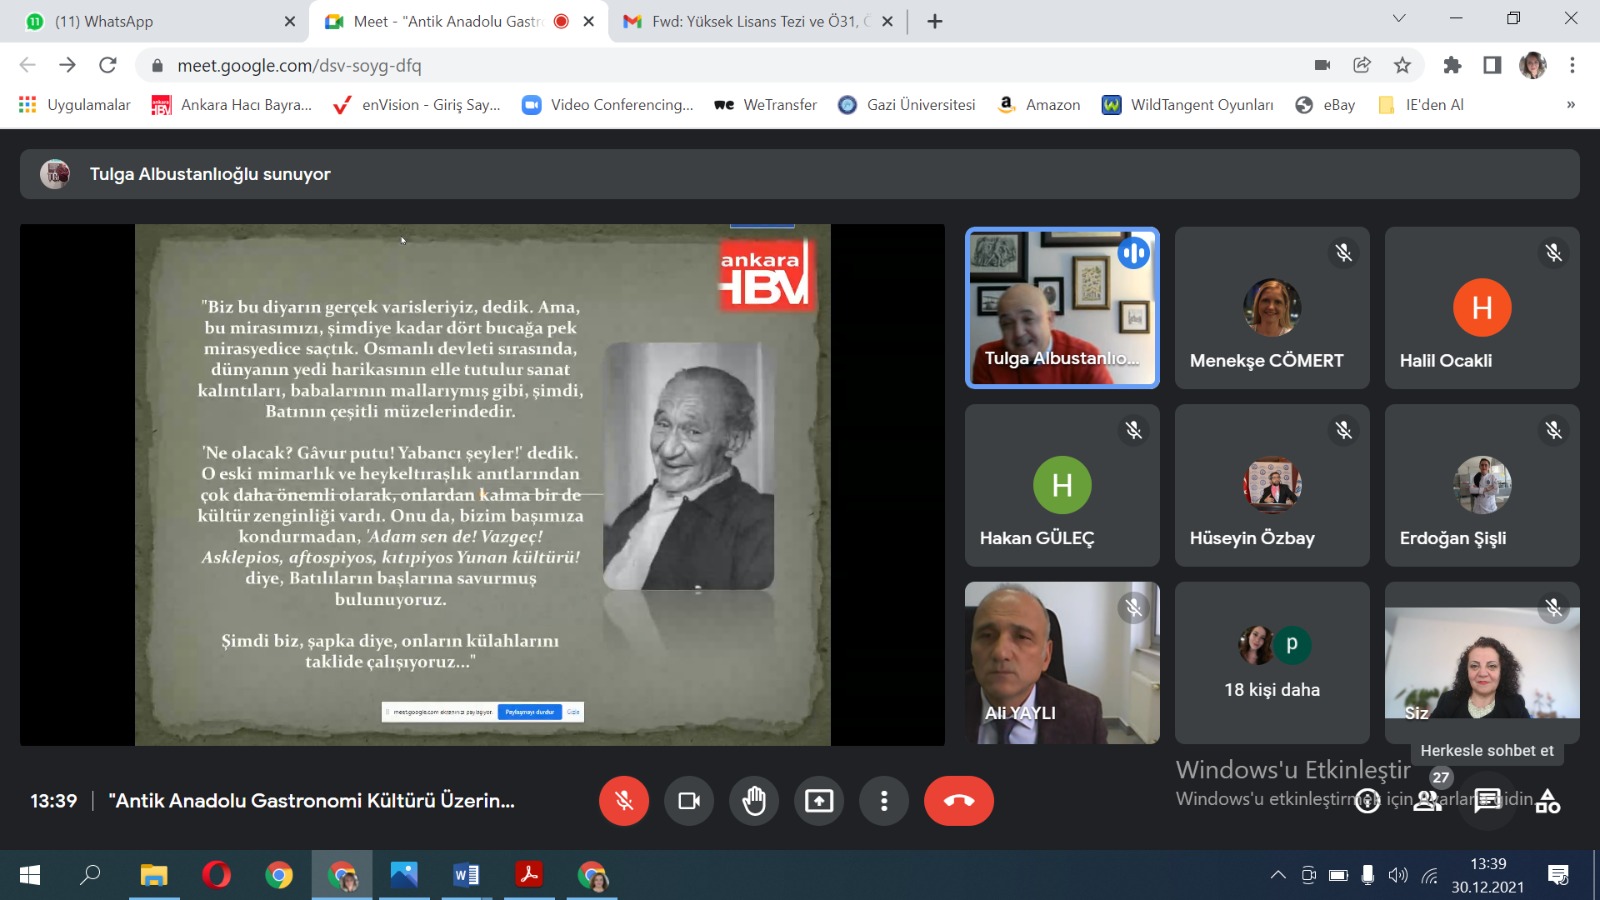Click the share page icon in address bar
Image resolution: width=1600 pixels, height=900 pixels.
point(1362,65)
